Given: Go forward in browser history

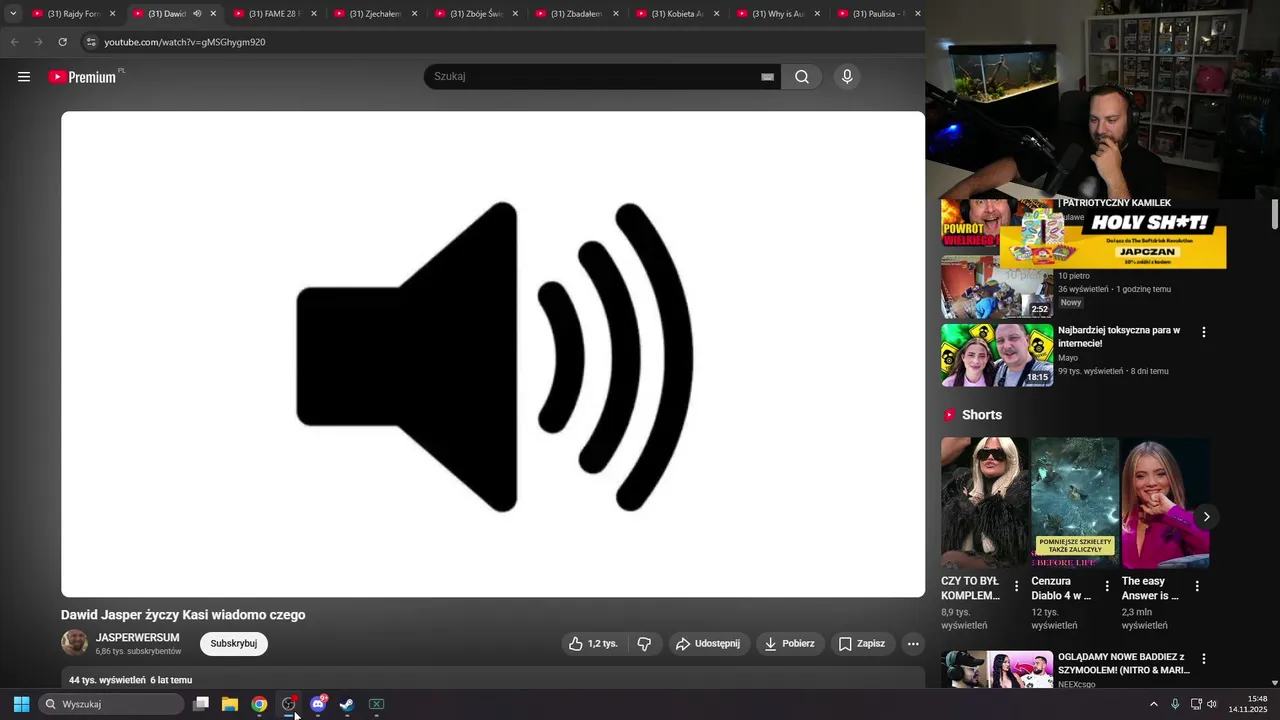Looking at the screenshot, I should [x=38, y=42].
